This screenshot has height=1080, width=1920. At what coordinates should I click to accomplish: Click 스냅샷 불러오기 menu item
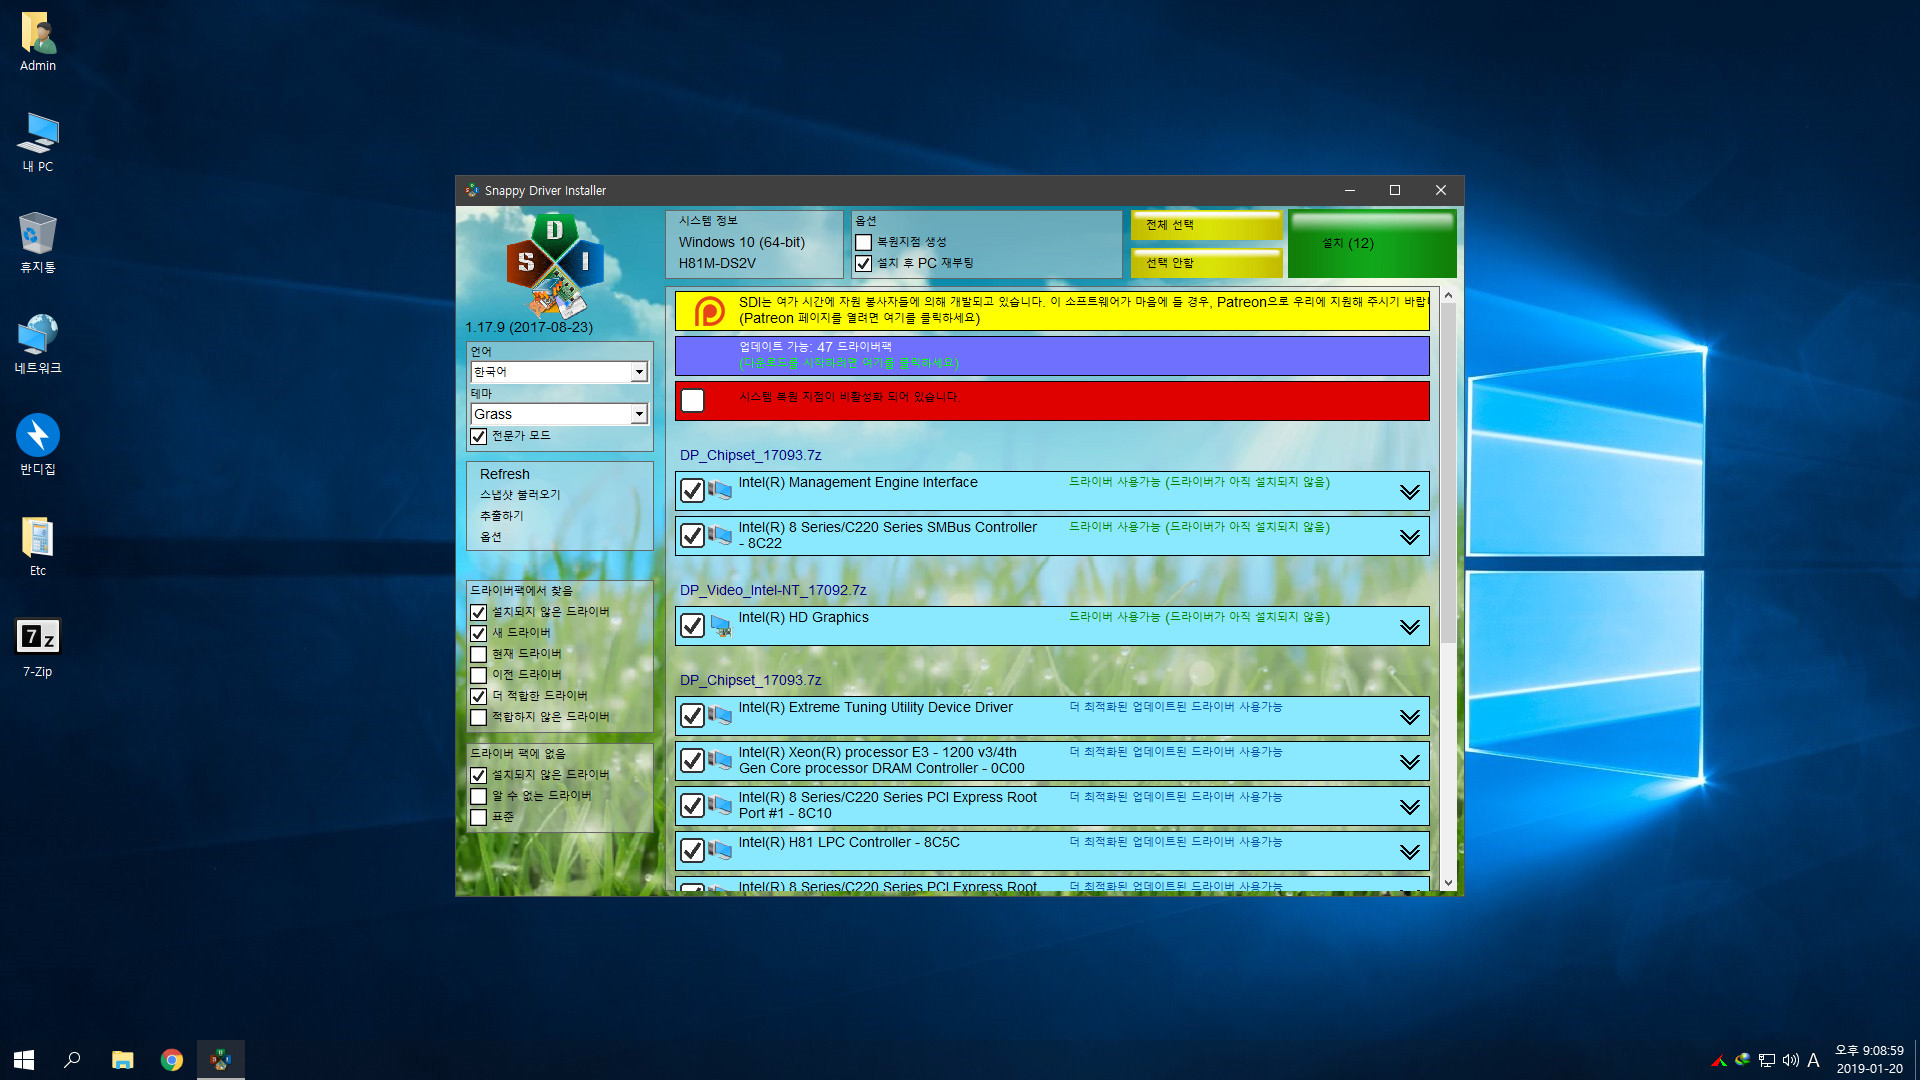(520, 495)
